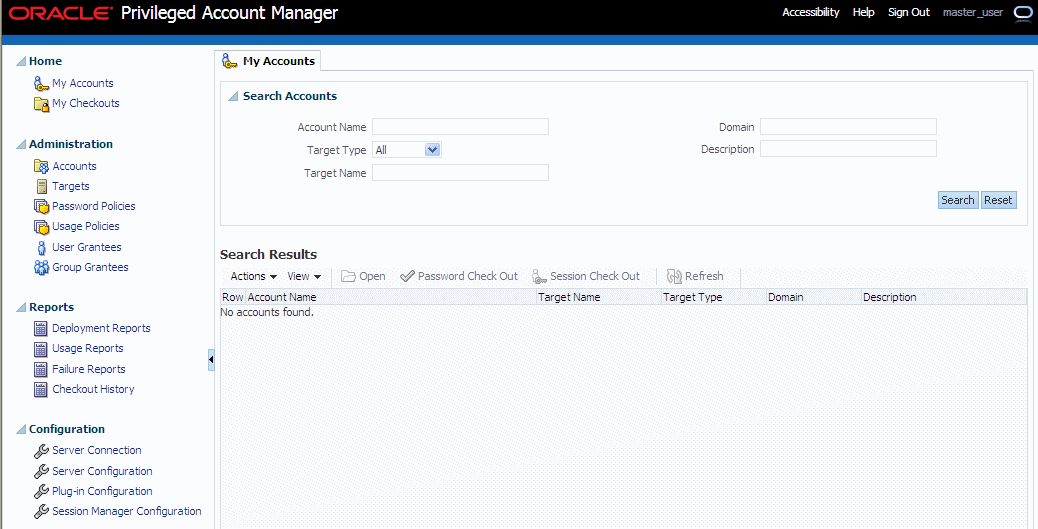
Task: Click the Deployment Reports calendar icon
Action: [x=41, y=328]
